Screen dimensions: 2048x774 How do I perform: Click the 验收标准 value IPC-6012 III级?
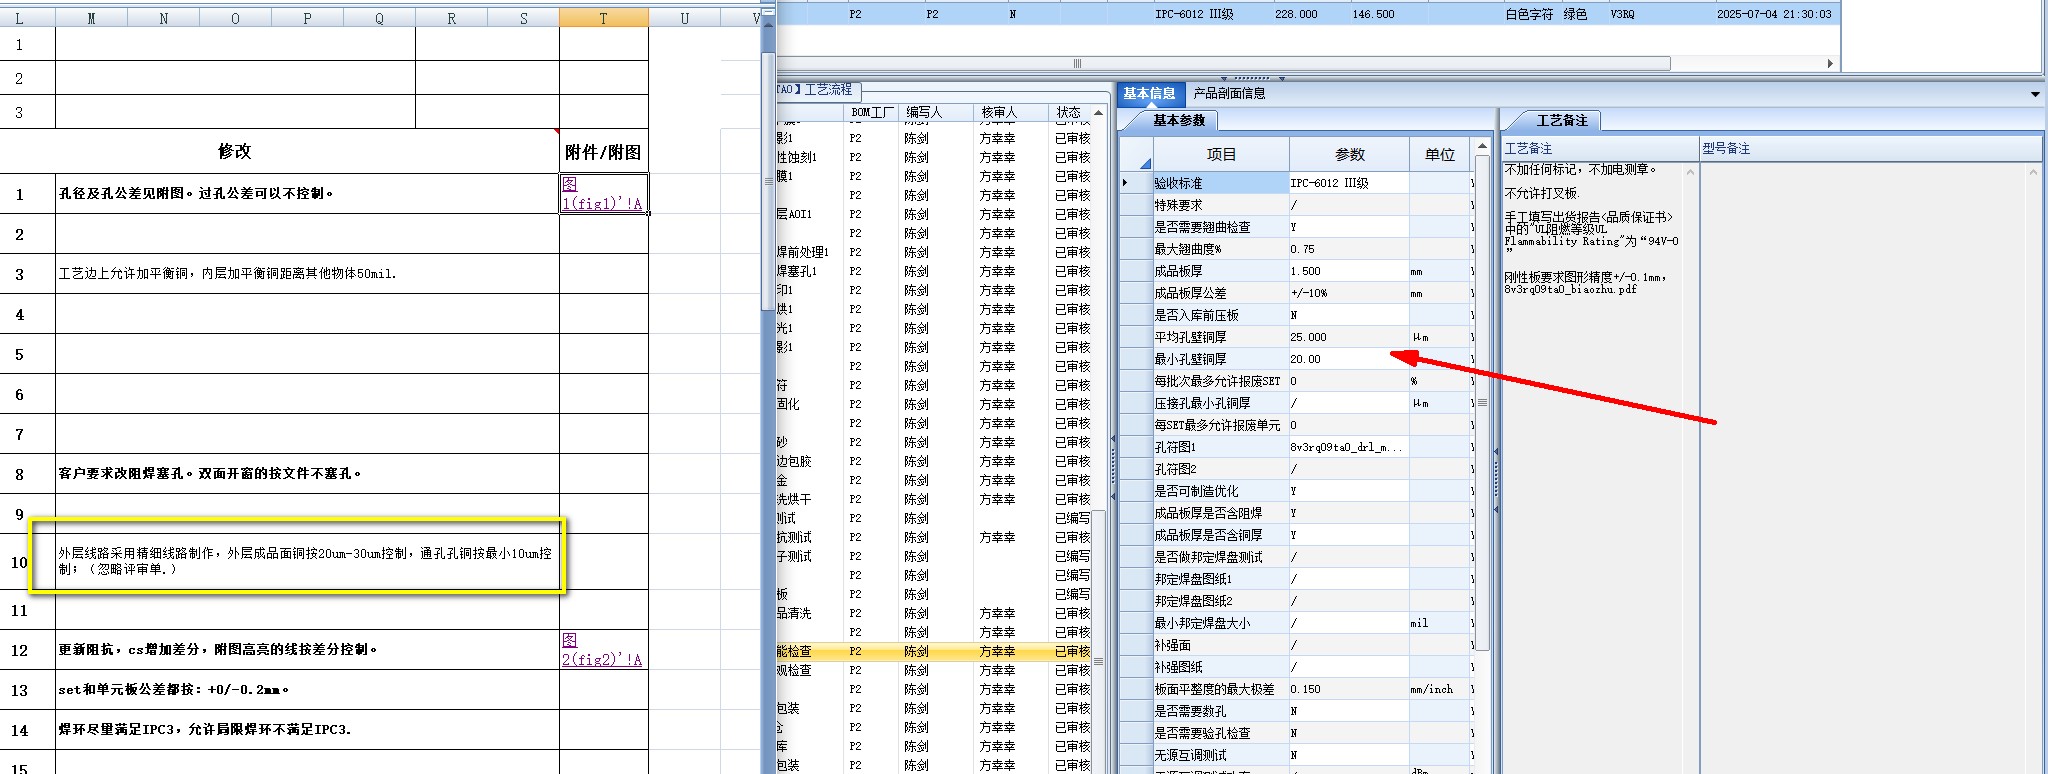(1349, 183)
